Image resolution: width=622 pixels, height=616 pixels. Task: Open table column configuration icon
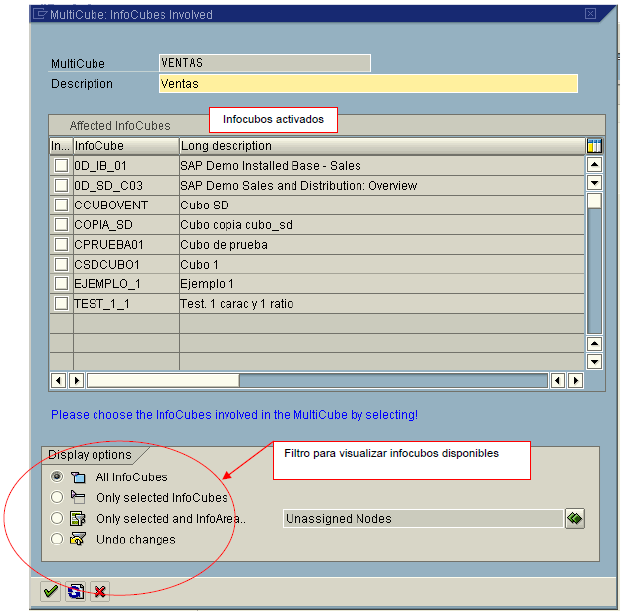[594, 146]
